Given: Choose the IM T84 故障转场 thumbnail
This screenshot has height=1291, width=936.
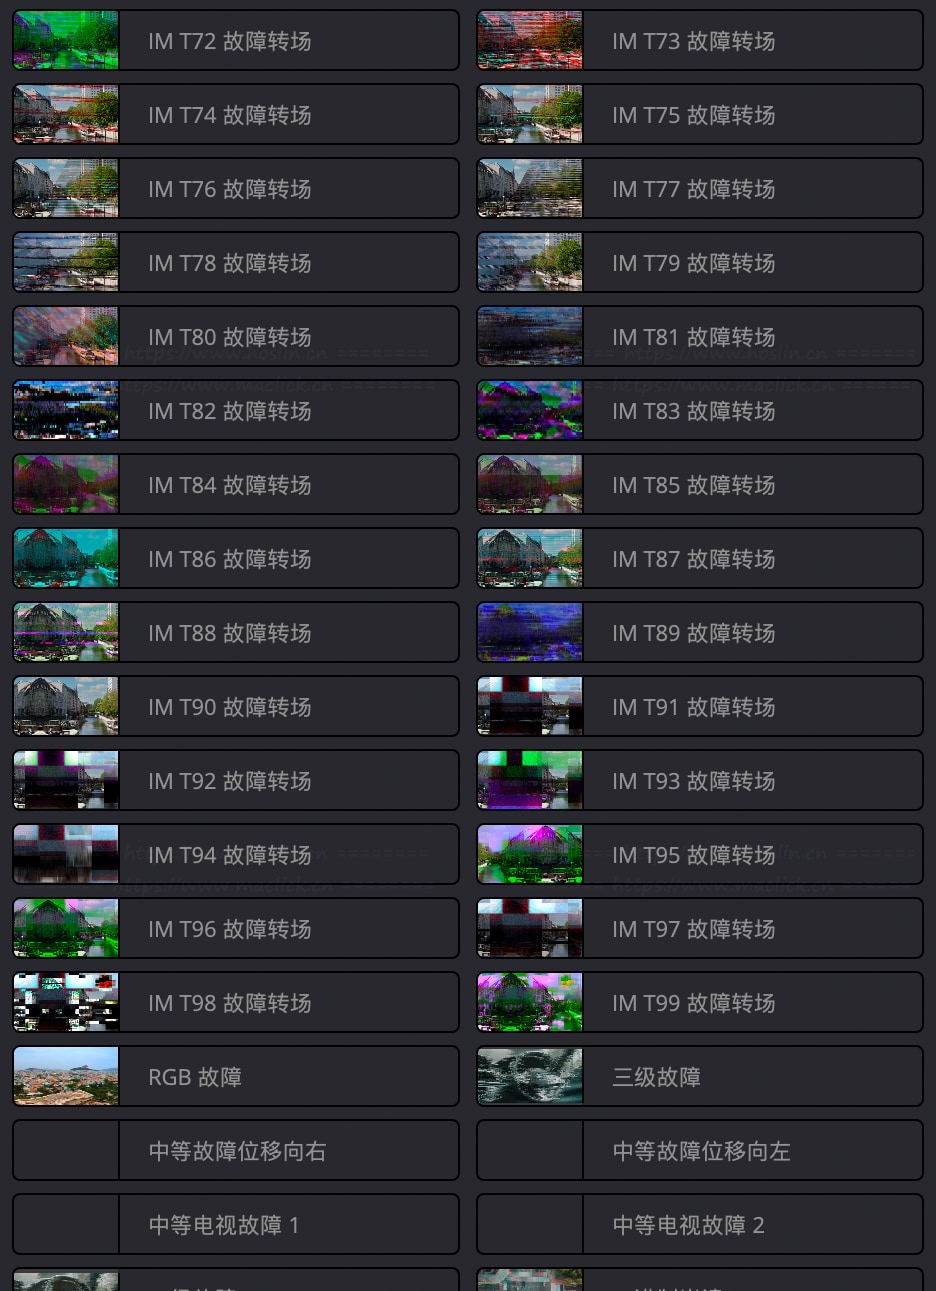Looking at the screenshot, I should click(x=66, y=485).
